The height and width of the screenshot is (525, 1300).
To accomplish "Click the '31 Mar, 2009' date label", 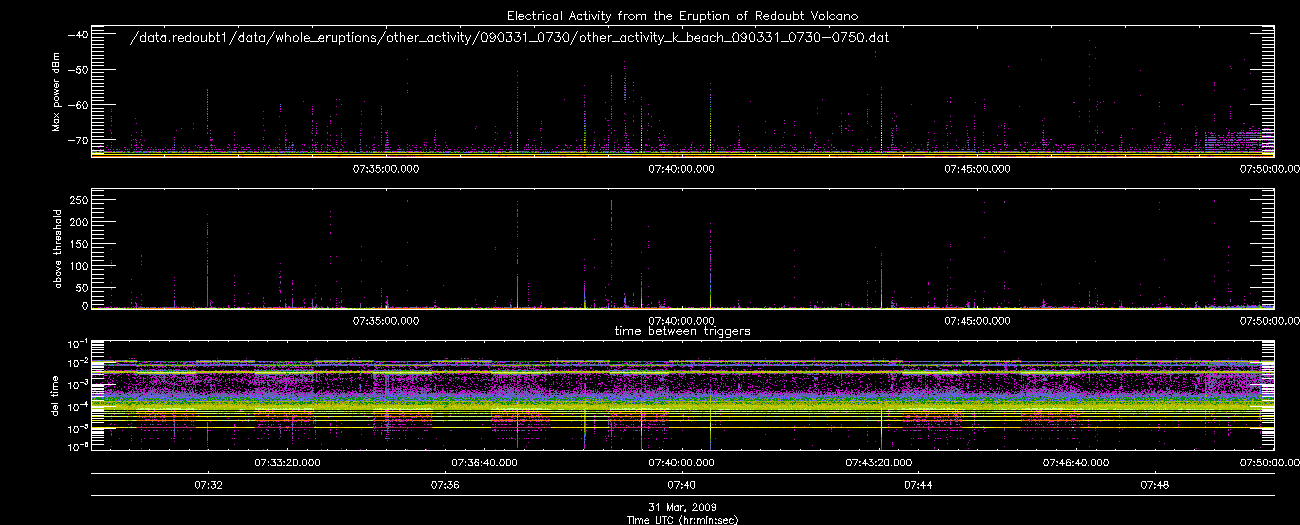I will [x=682, y=507].
